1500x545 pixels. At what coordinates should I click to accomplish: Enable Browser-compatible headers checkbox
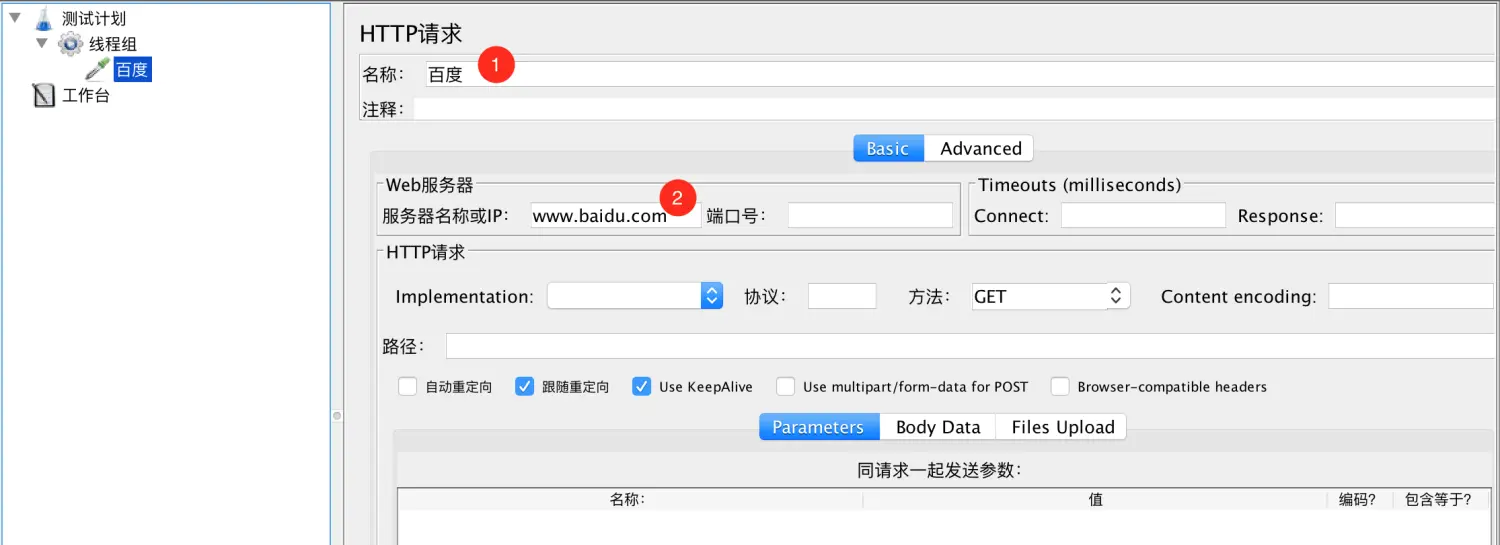[1060, 386]
